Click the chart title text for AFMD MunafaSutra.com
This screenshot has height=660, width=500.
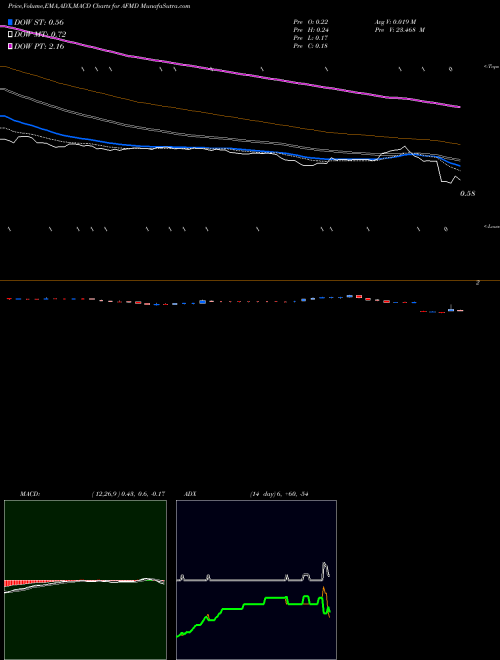(99, 6)
